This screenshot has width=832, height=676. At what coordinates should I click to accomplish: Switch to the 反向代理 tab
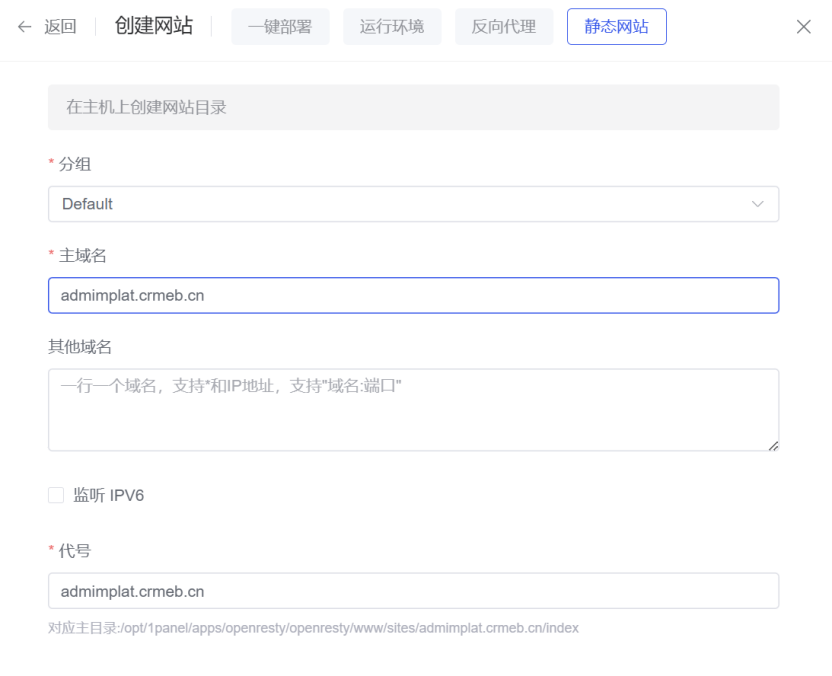pyautogui.click(x=504, y=27)
